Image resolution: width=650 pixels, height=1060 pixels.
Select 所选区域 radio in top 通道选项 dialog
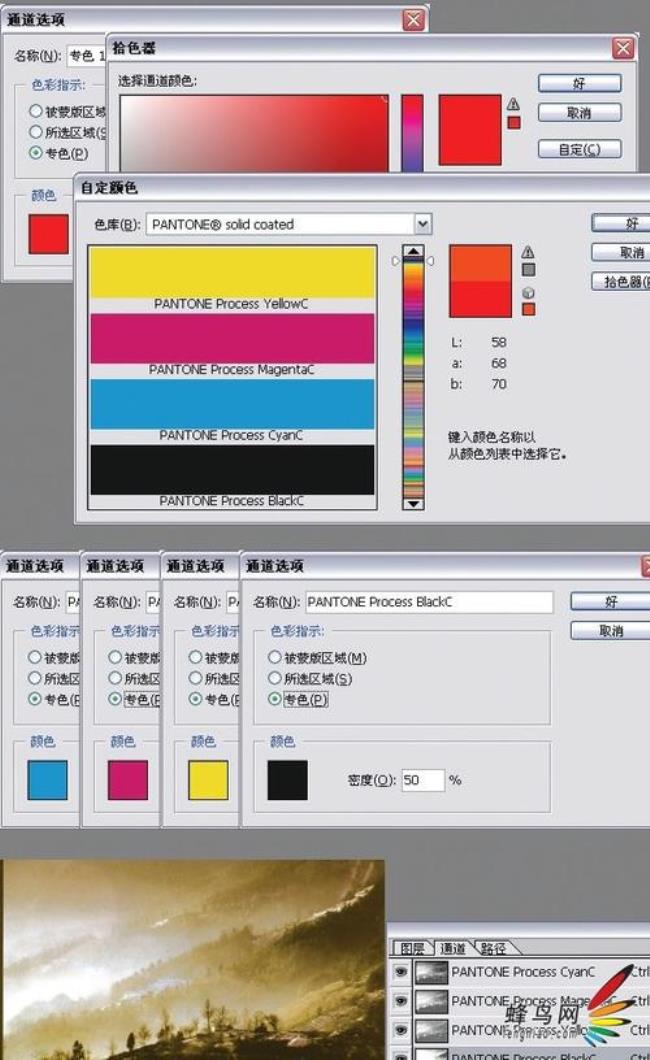pos(36,132)
